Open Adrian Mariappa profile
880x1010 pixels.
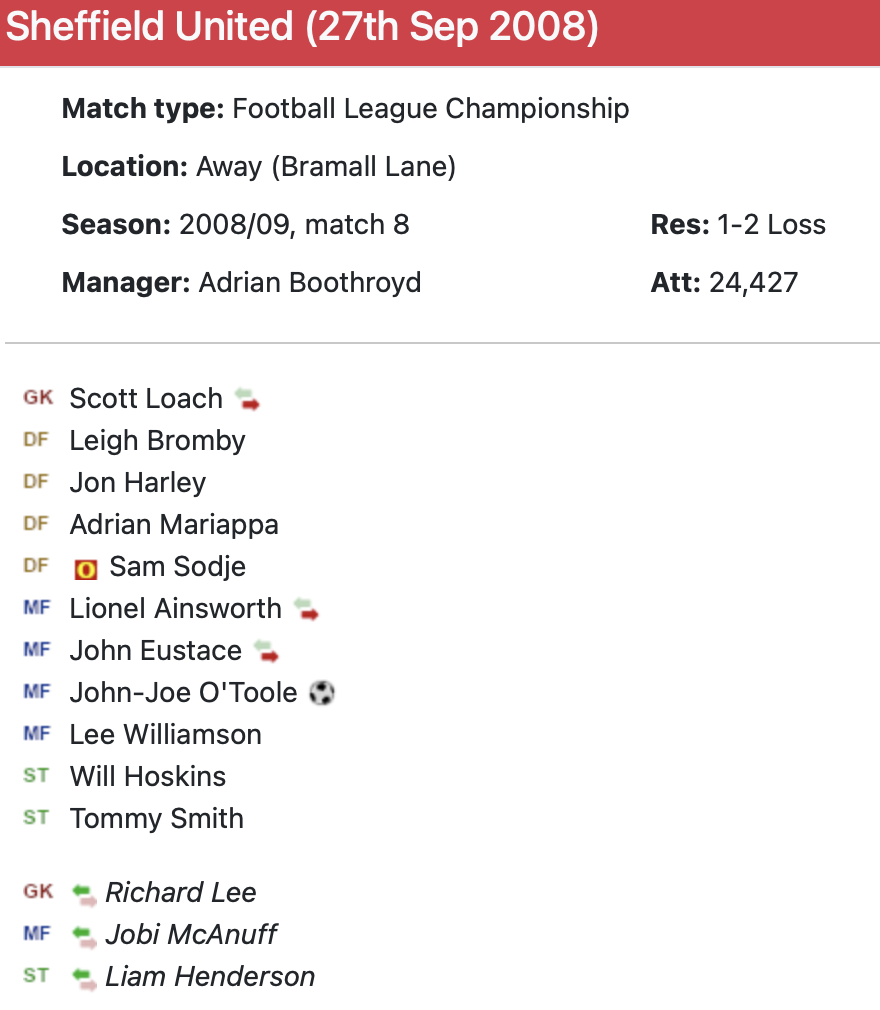pyautogui.click(x=174, y=525)
